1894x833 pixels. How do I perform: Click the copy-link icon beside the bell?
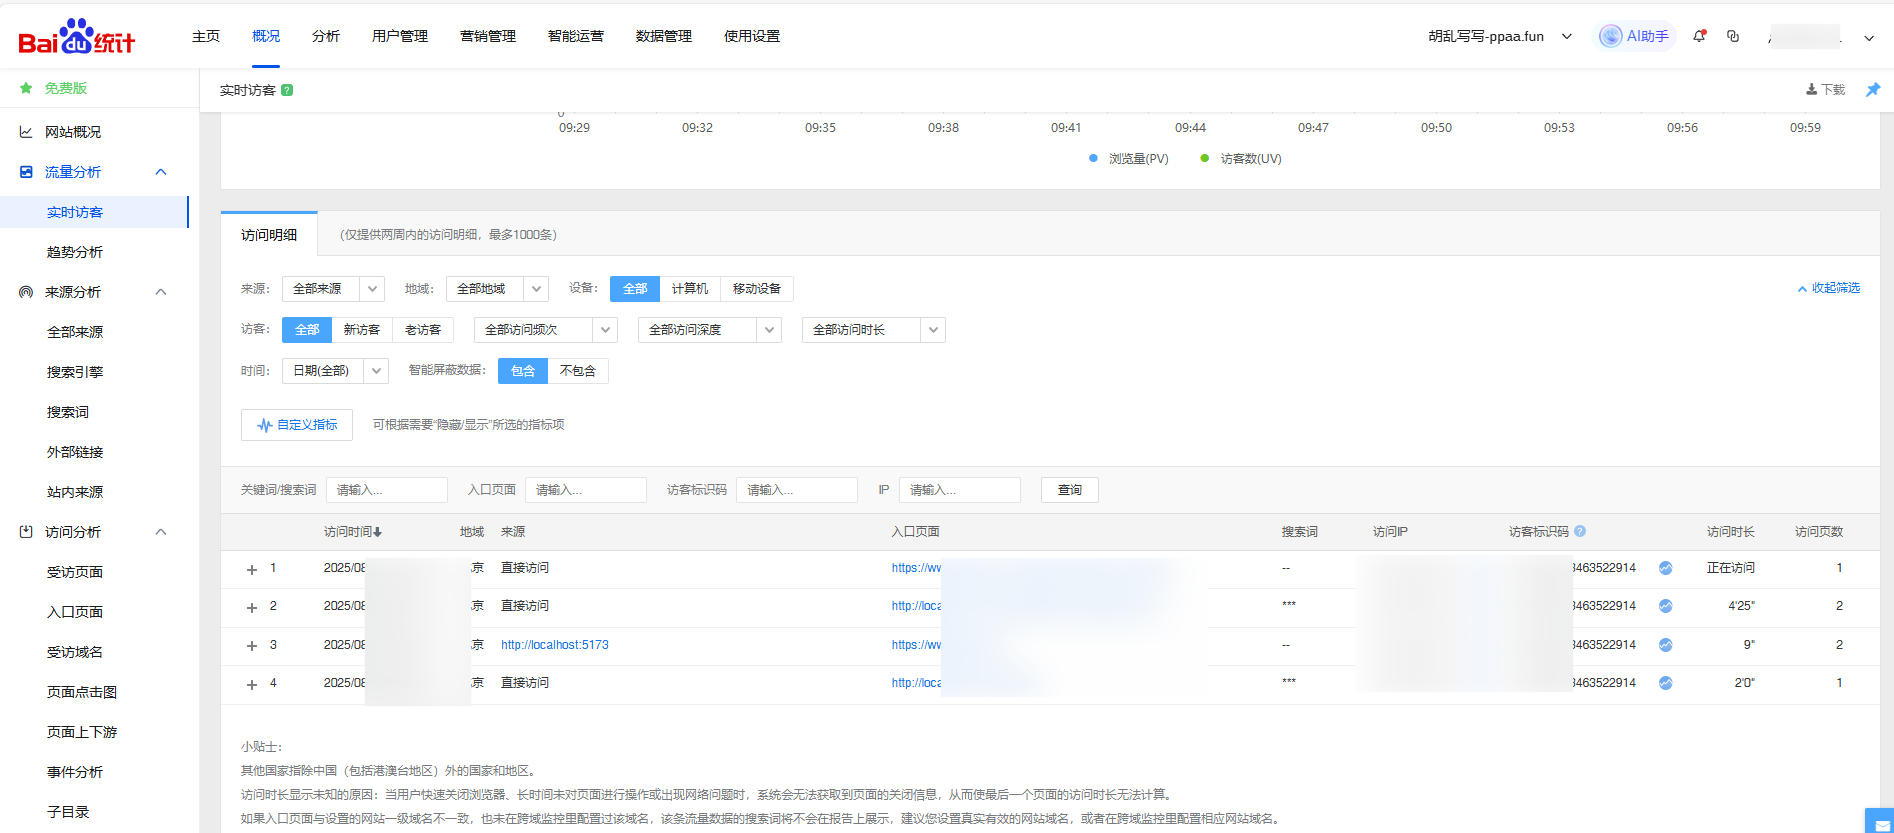point(1733,36)
